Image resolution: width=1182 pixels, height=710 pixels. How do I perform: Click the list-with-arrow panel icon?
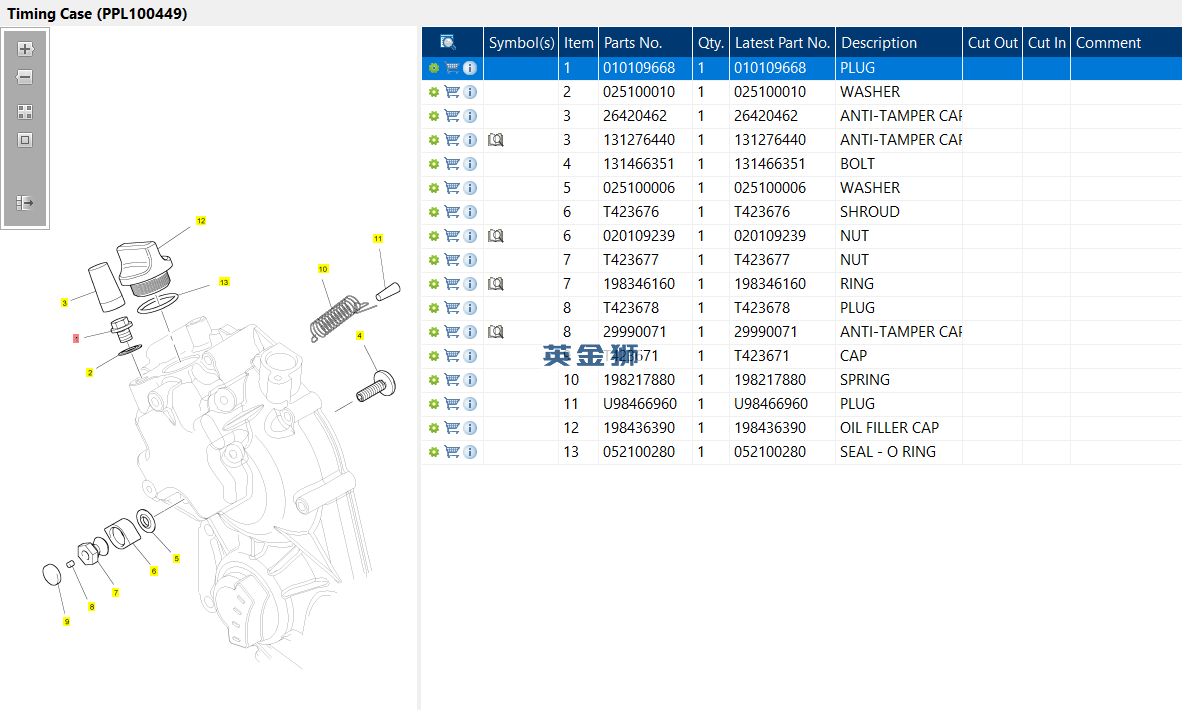click(25, 203)
